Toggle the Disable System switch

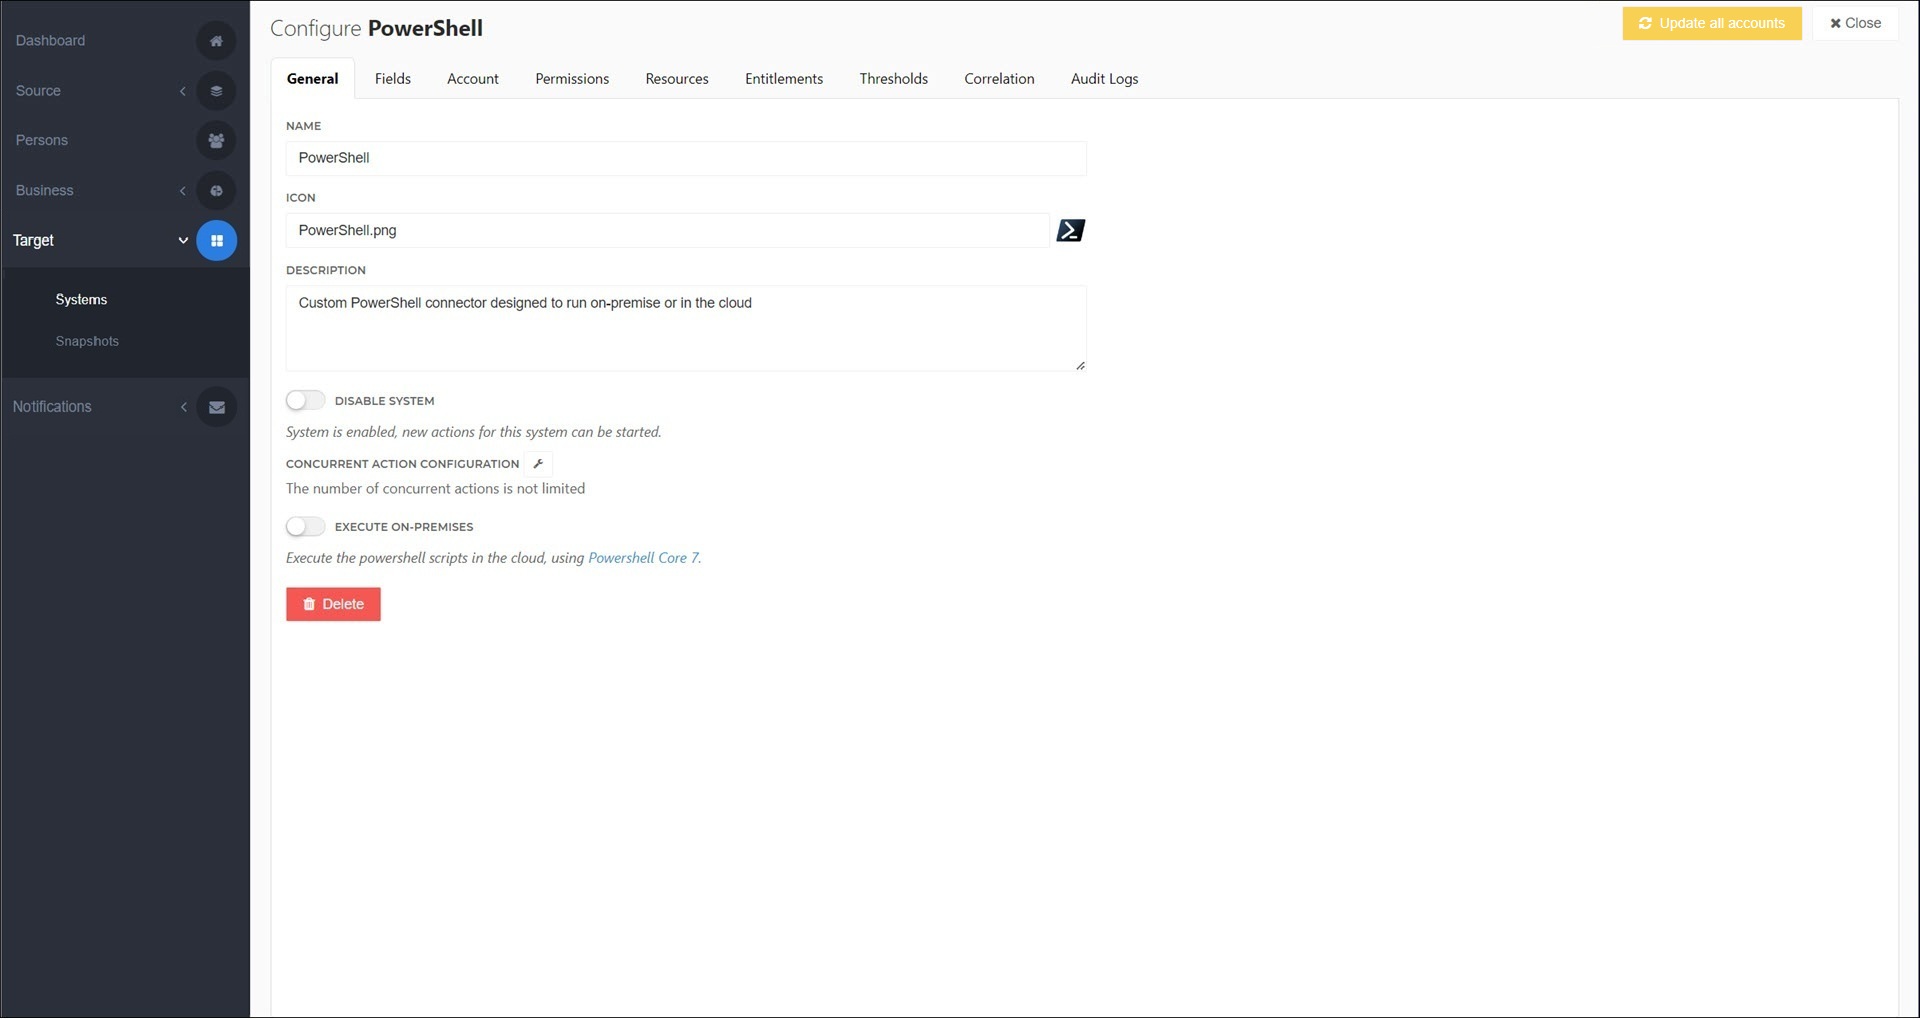coord(305,401)
